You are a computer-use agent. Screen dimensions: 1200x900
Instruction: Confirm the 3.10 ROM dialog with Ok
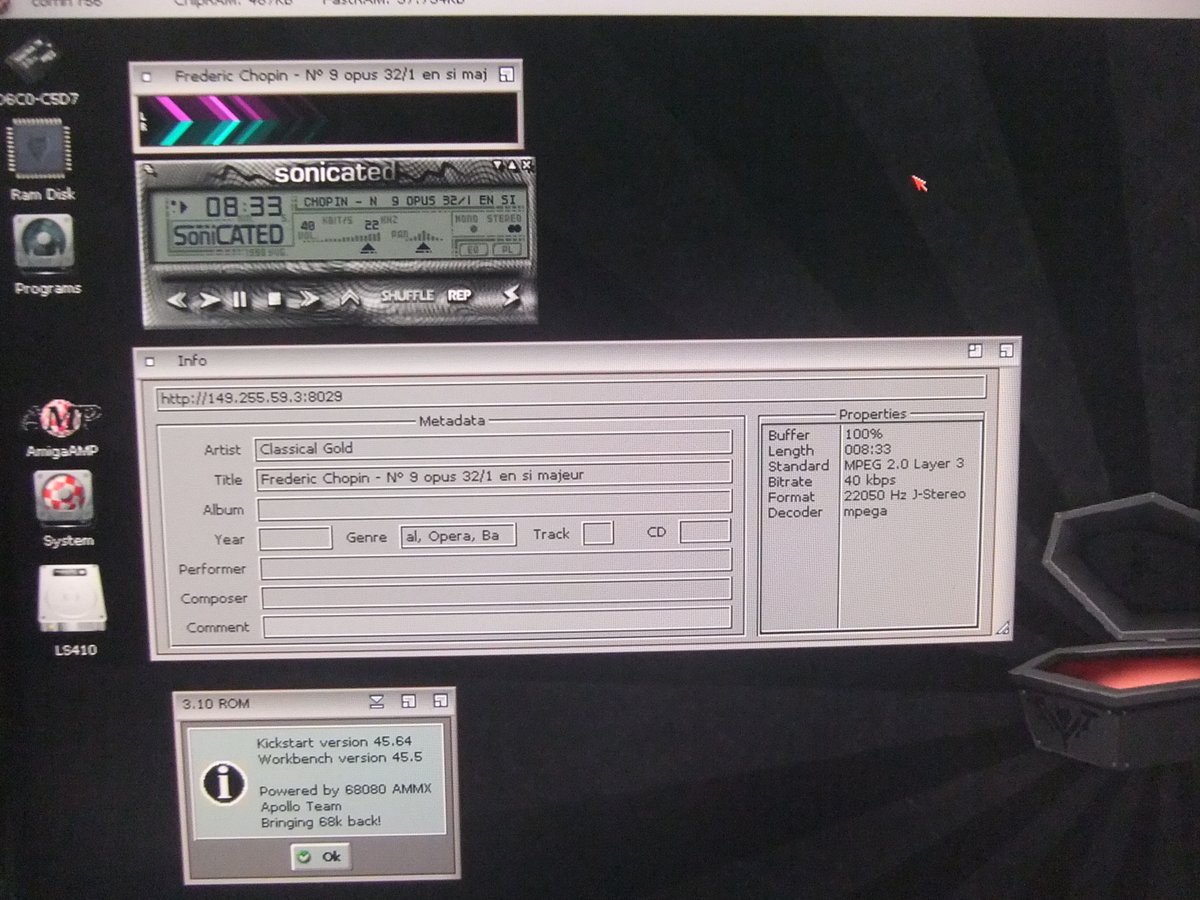click(320, 857)
